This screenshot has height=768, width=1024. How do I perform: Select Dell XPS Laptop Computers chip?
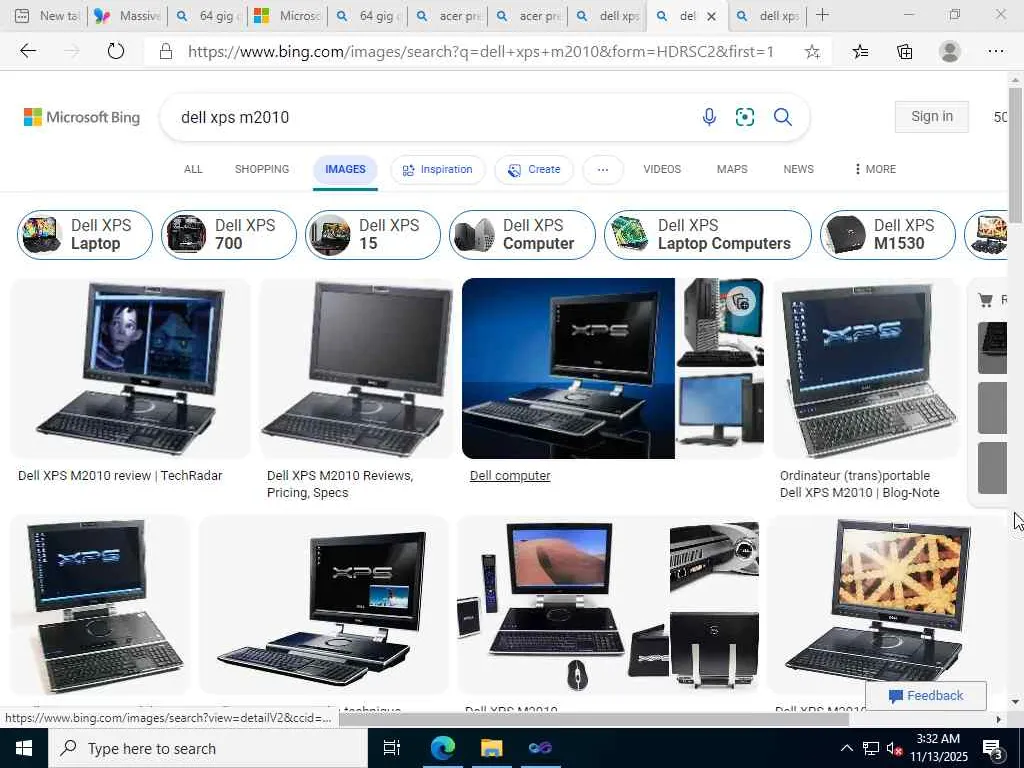pos(707,234)
